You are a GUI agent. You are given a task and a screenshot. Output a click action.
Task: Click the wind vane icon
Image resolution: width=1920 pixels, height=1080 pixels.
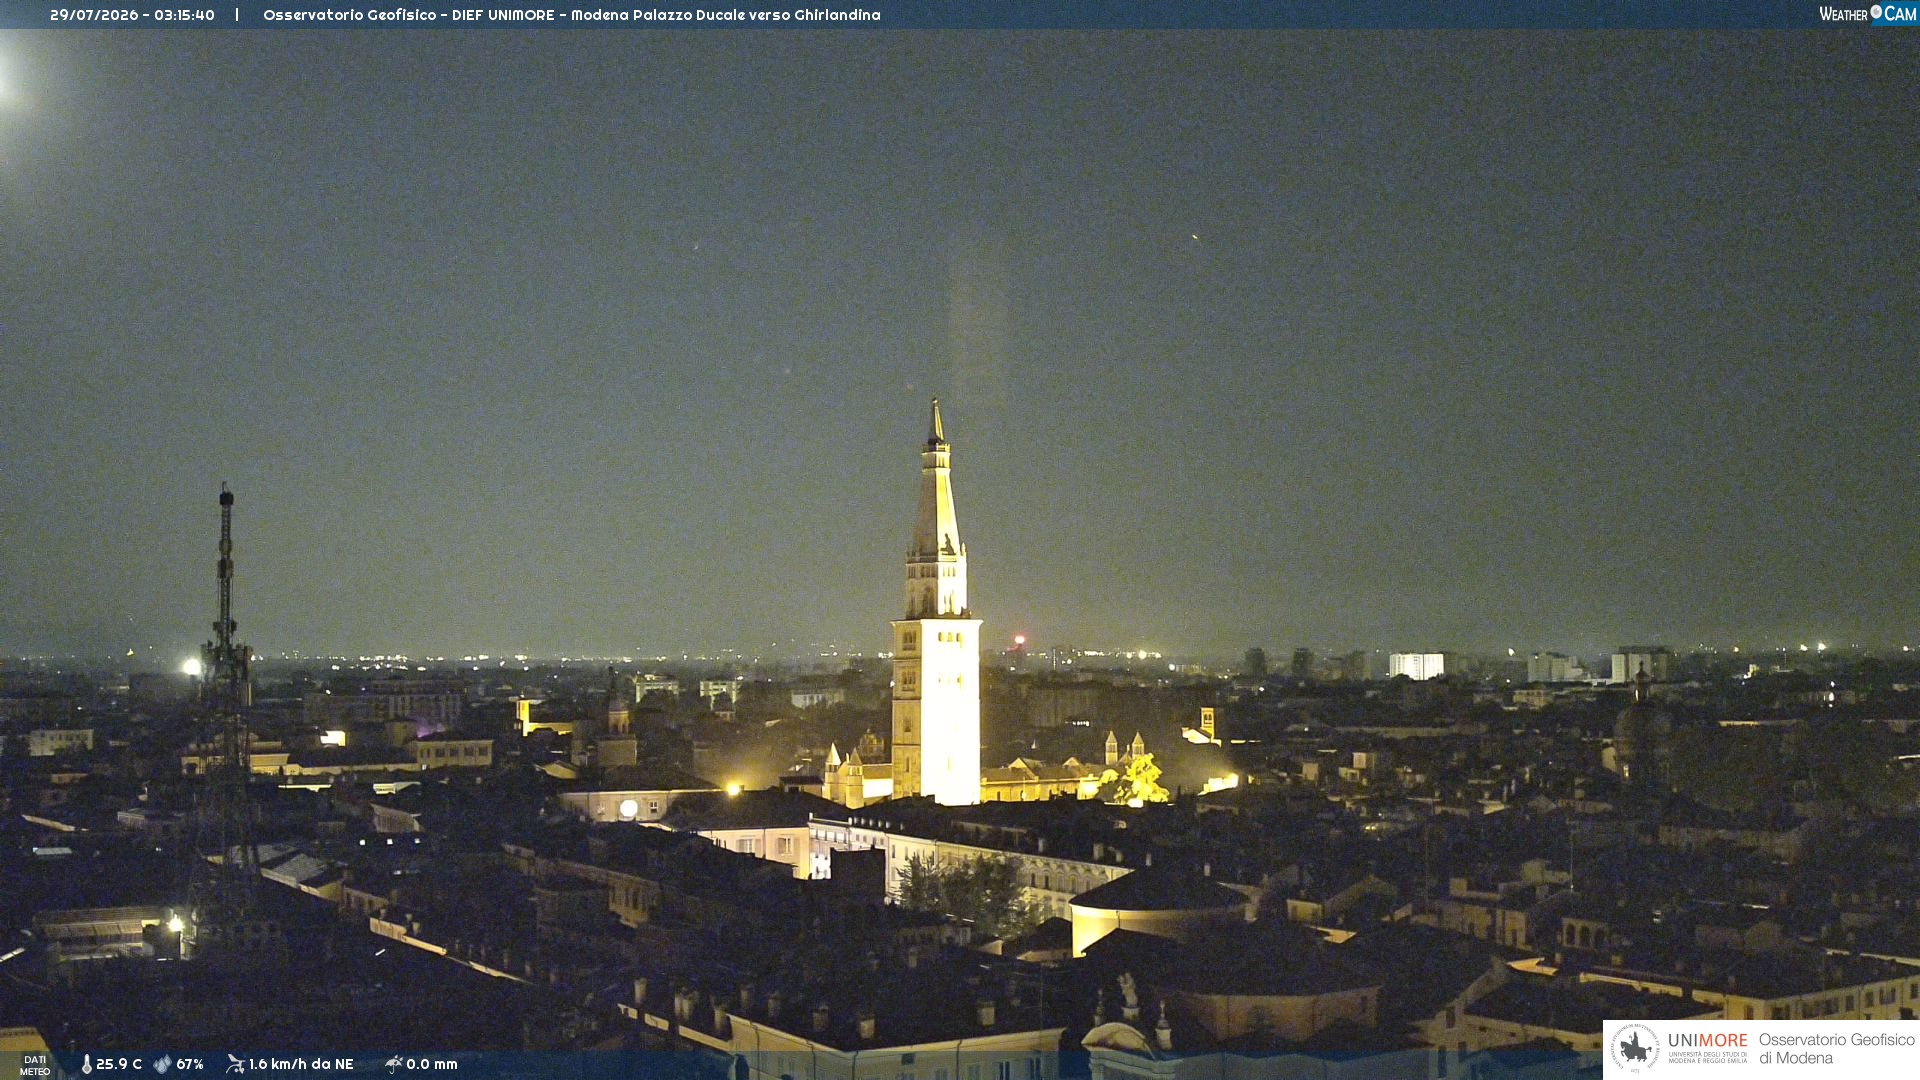(x=236, y=1064)
